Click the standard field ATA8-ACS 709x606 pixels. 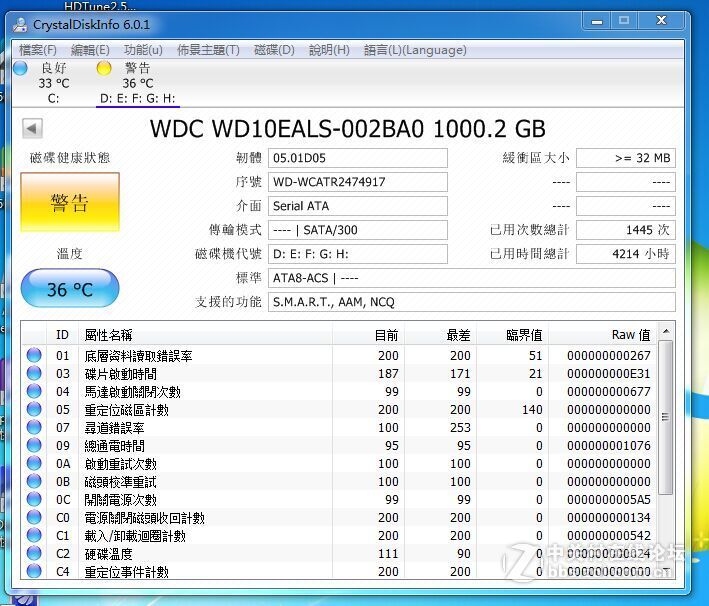coord(472,278)
